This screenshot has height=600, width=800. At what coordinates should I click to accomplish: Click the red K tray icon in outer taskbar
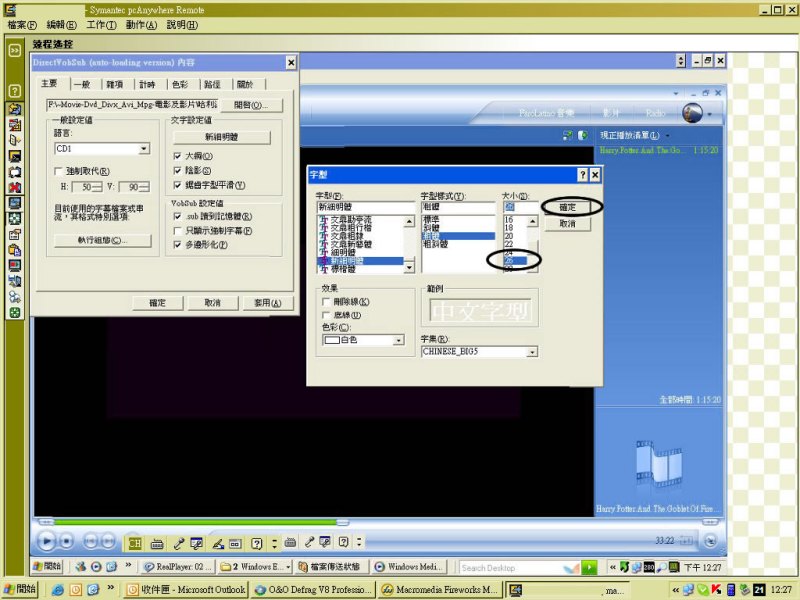click(x=716, y=590)
